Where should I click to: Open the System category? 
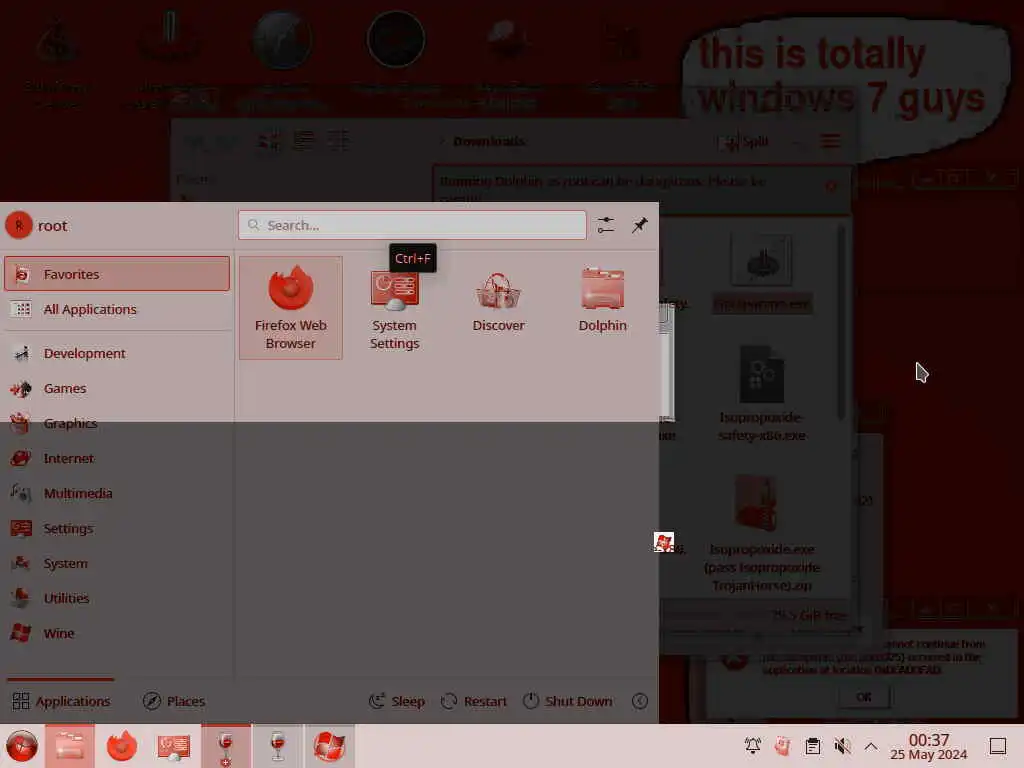click(117, 563)
